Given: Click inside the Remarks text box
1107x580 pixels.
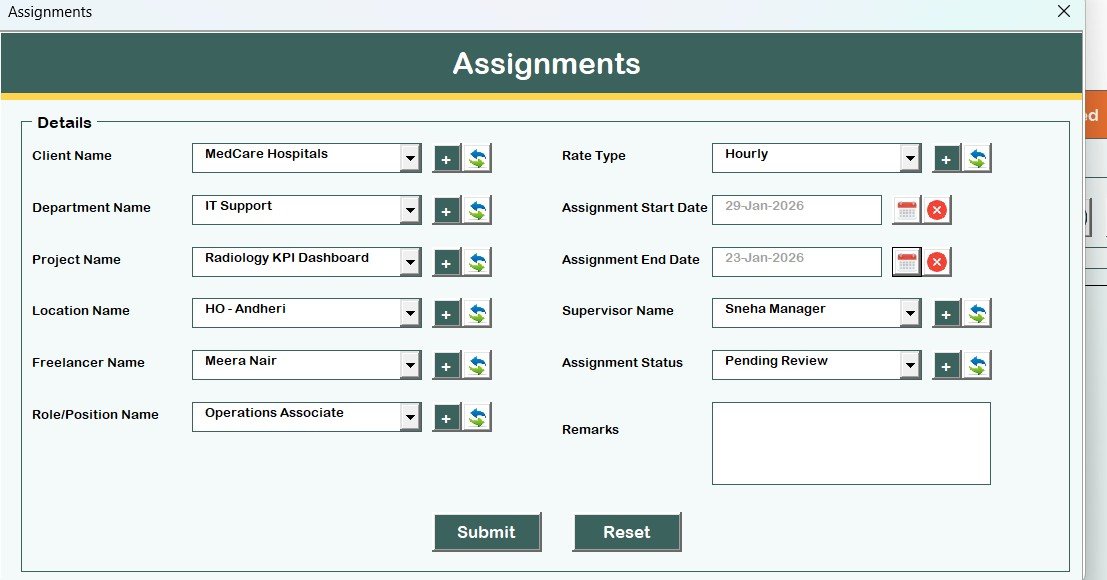Looking at the screenshot, I should (x=850, y=441).
